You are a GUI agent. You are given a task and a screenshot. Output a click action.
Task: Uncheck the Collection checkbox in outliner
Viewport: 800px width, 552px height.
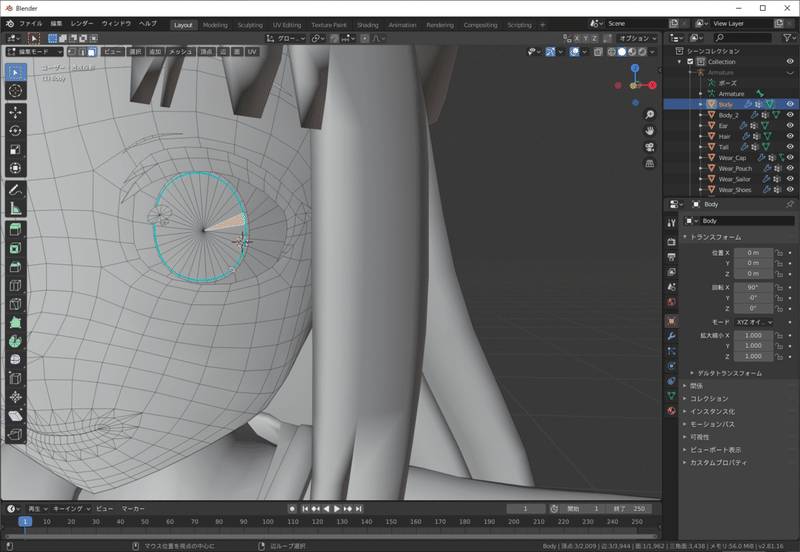690,62
